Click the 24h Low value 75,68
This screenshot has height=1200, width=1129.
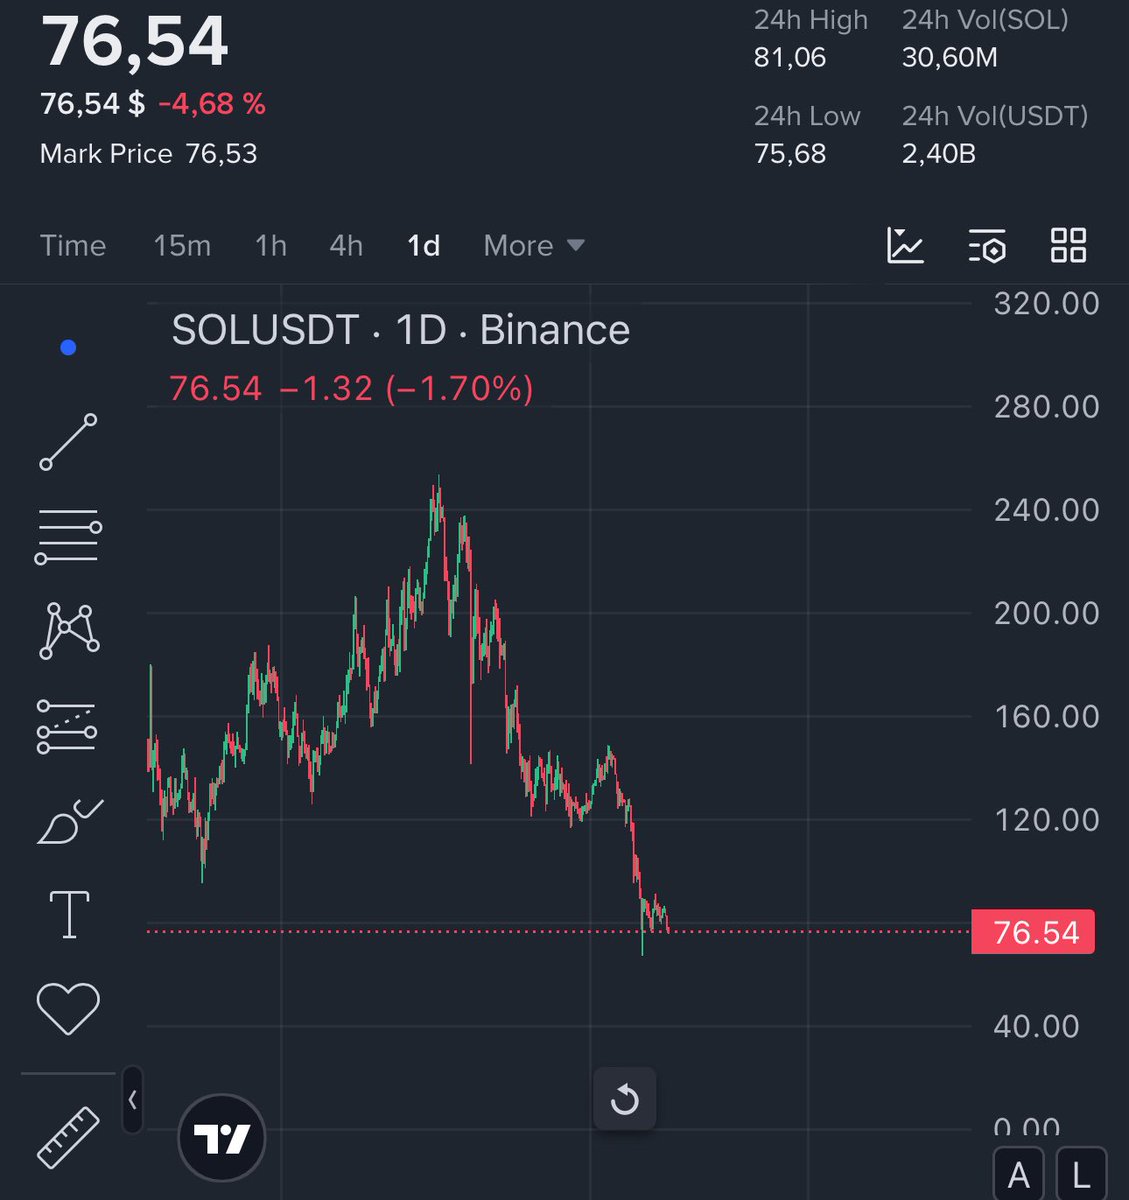click(x=790, y=153)
